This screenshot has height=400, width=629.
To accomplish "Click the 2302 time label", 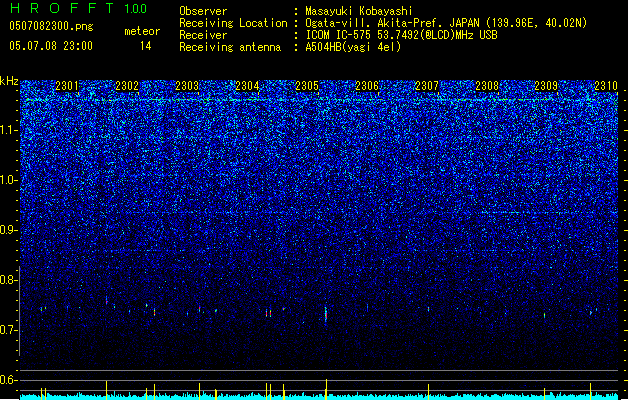I will click(x=127, y=86).
